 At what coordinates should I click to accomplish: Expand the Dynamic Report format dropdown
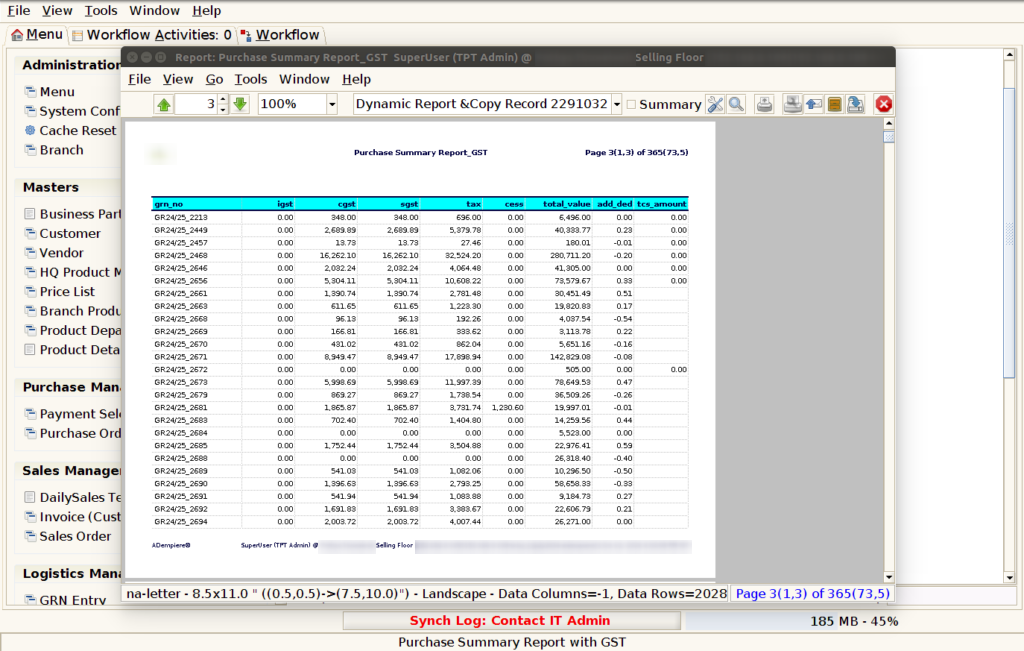(x=616, y=104)
